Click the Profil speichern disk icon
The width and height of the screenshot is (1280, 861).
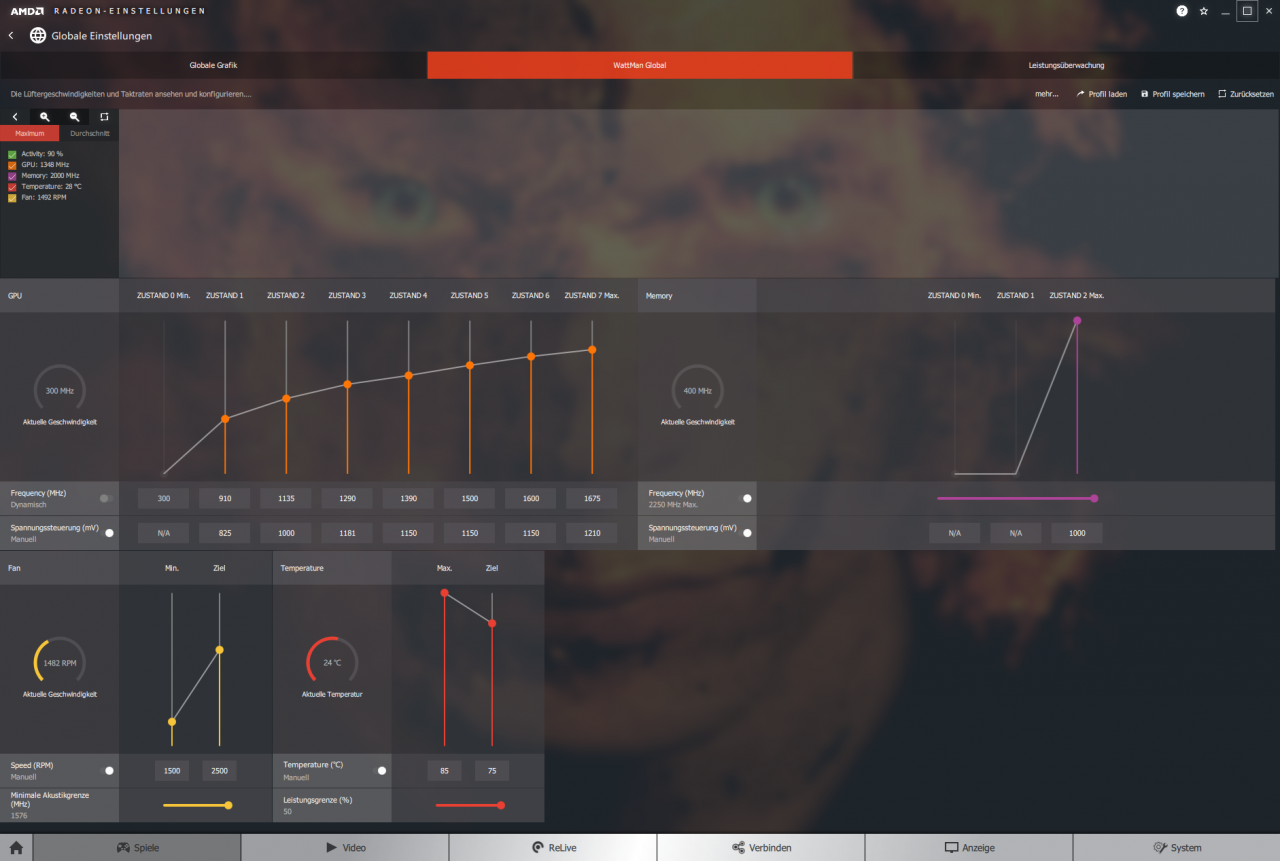[1144, 94]
